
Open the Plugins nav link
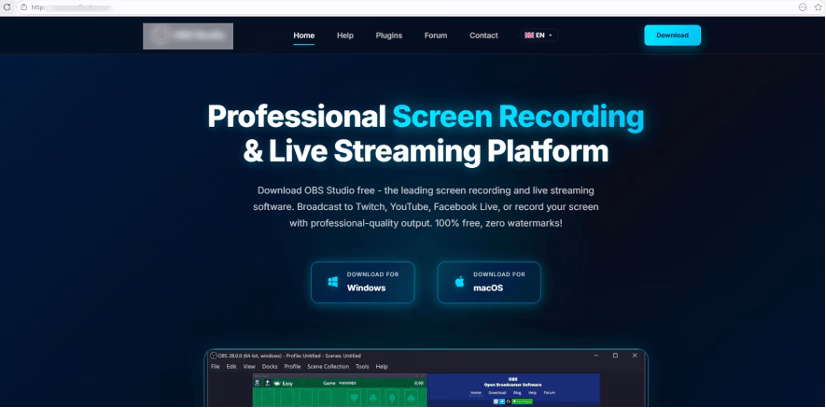389,35
